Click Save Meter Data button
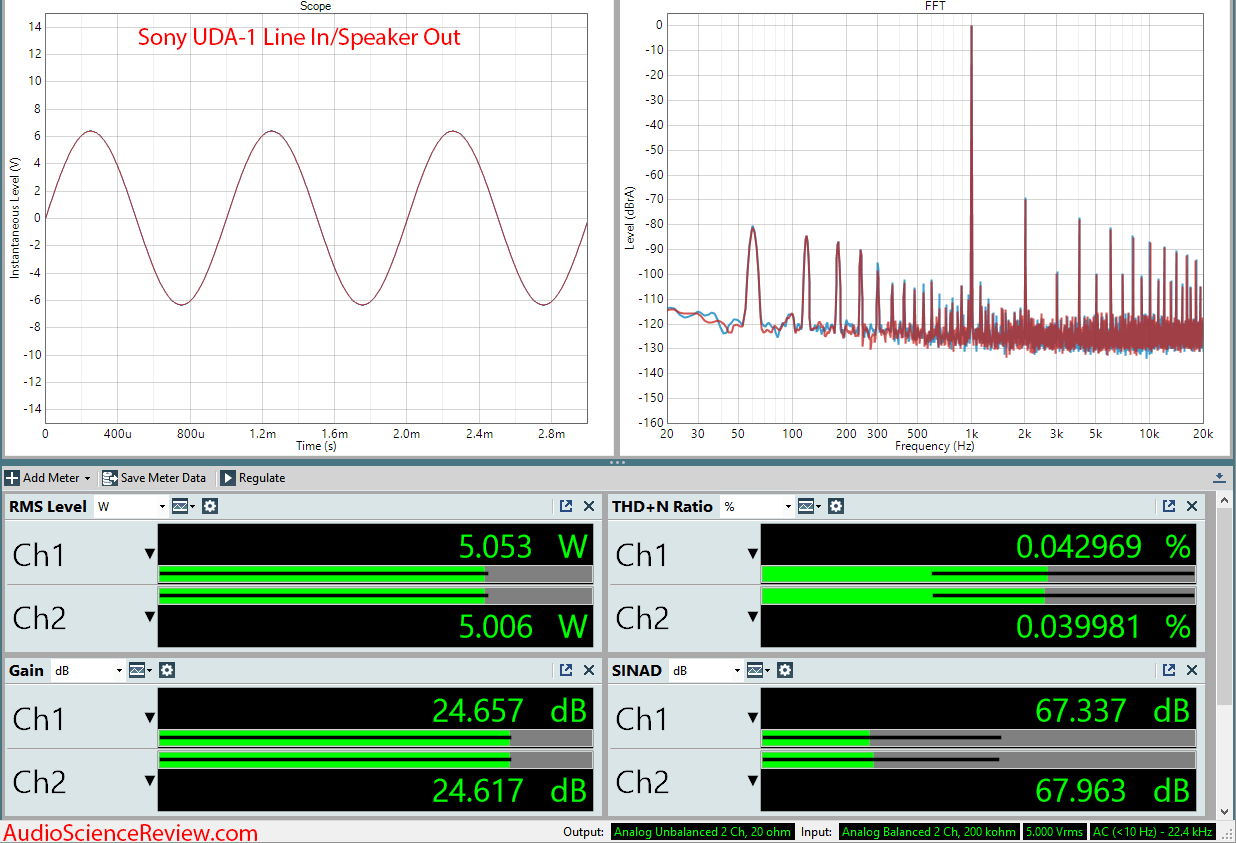 tap(154, 478)
